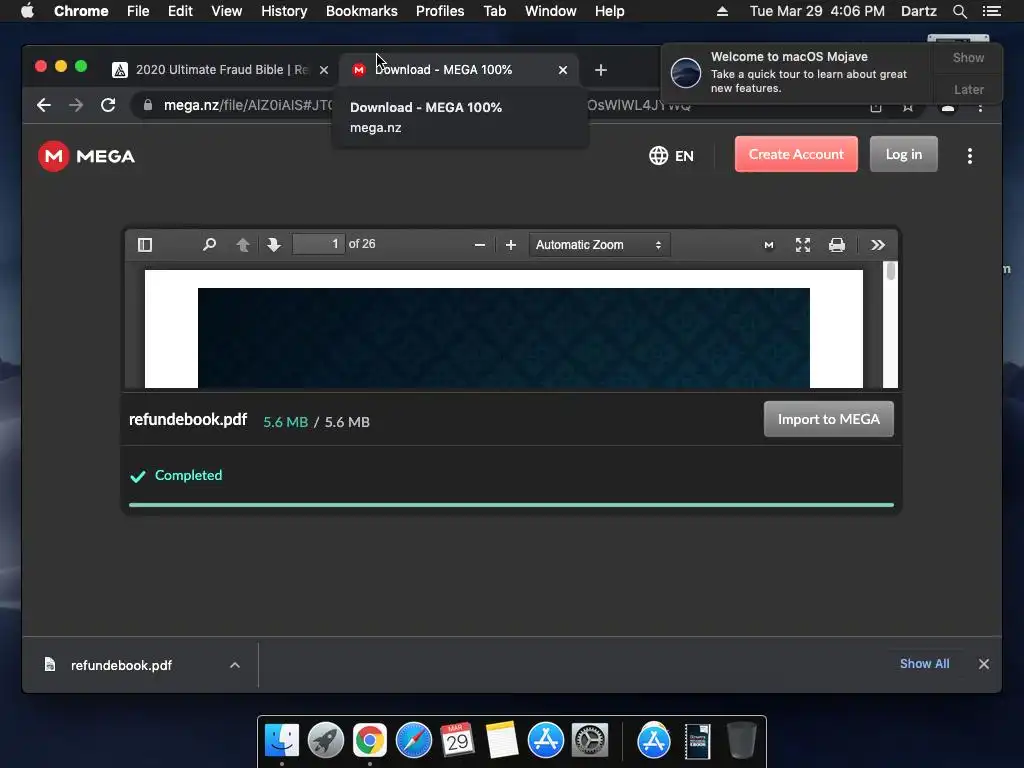
Task: Click the browser forward arrow
Action: point(76,105)
